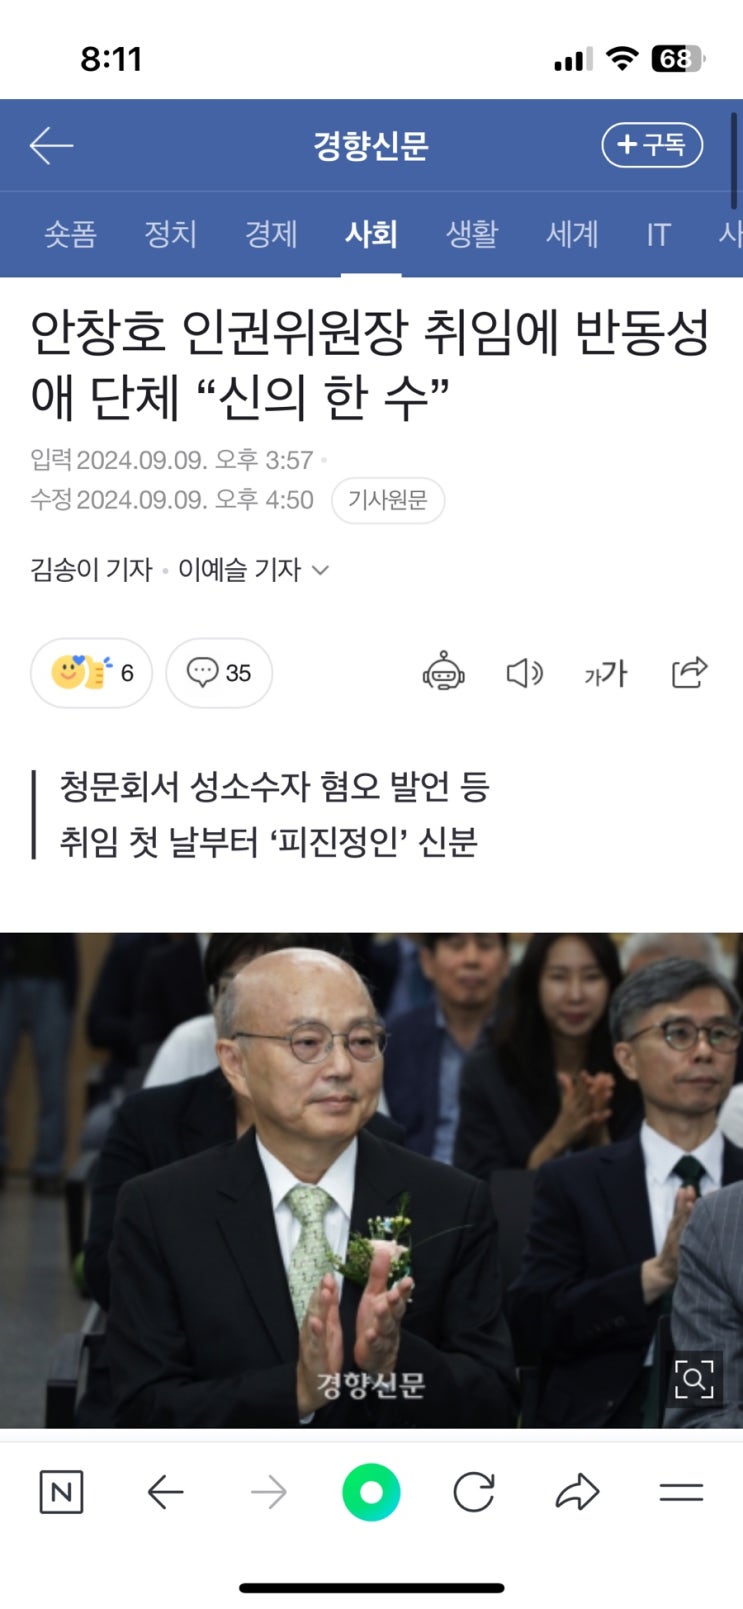Expand the reporter list chevron
The image size is (743, 1609).
coord(320,570)
